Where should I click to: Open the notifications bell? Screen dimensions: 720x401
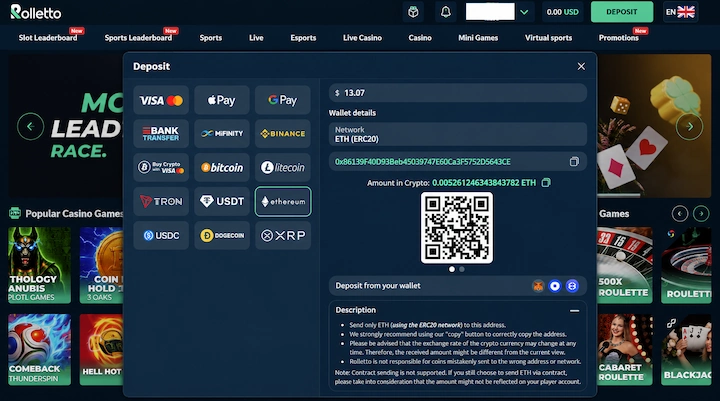pyautogui.click(x=445, y=12)
